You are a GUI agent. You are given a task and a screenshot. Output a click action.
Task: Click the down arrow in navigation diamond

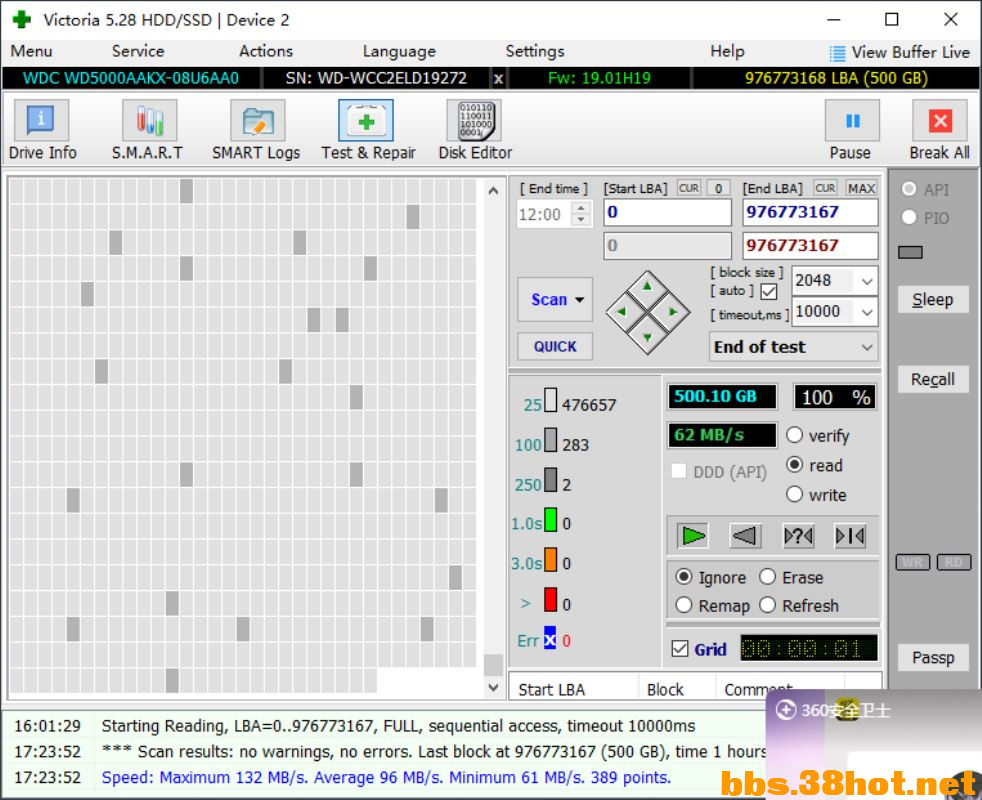coord(648,338)
